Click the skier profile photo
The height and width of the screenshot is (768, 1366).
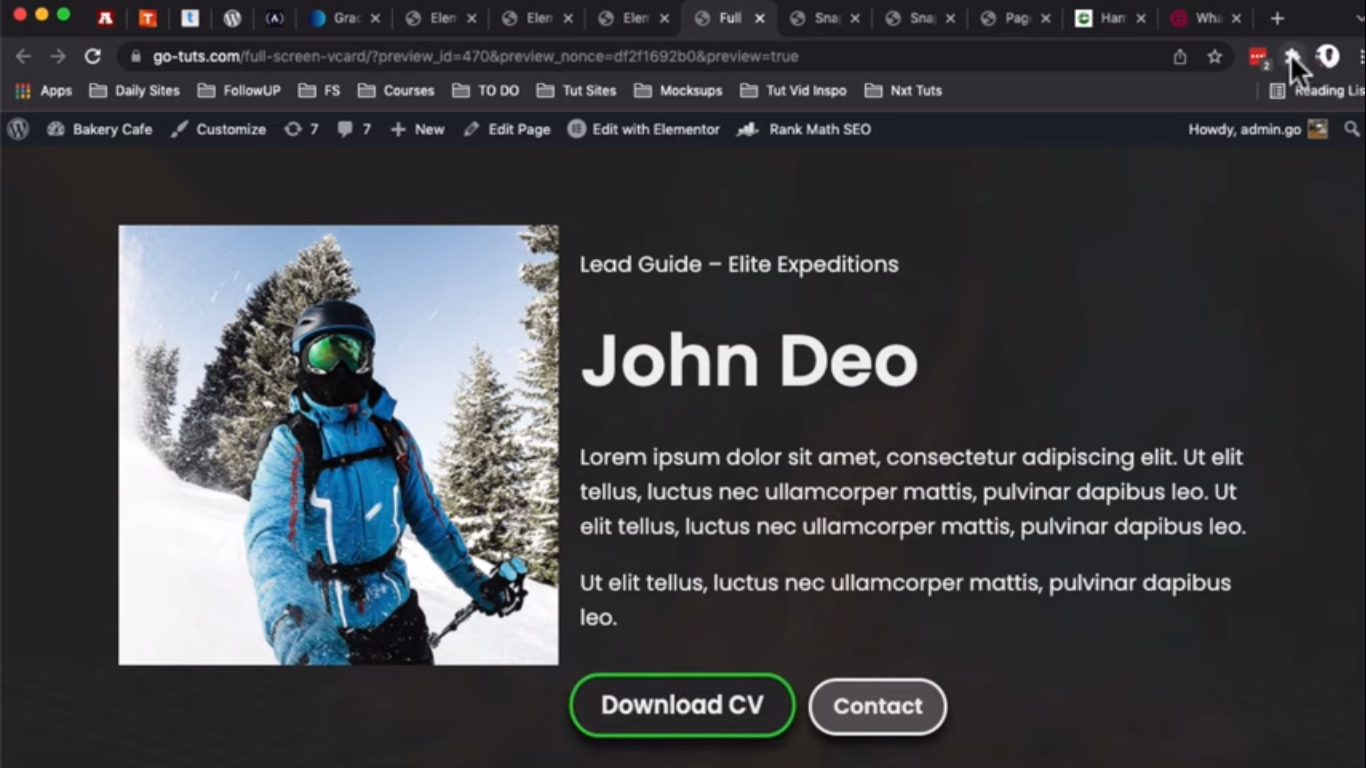click(x=338, y=444)
